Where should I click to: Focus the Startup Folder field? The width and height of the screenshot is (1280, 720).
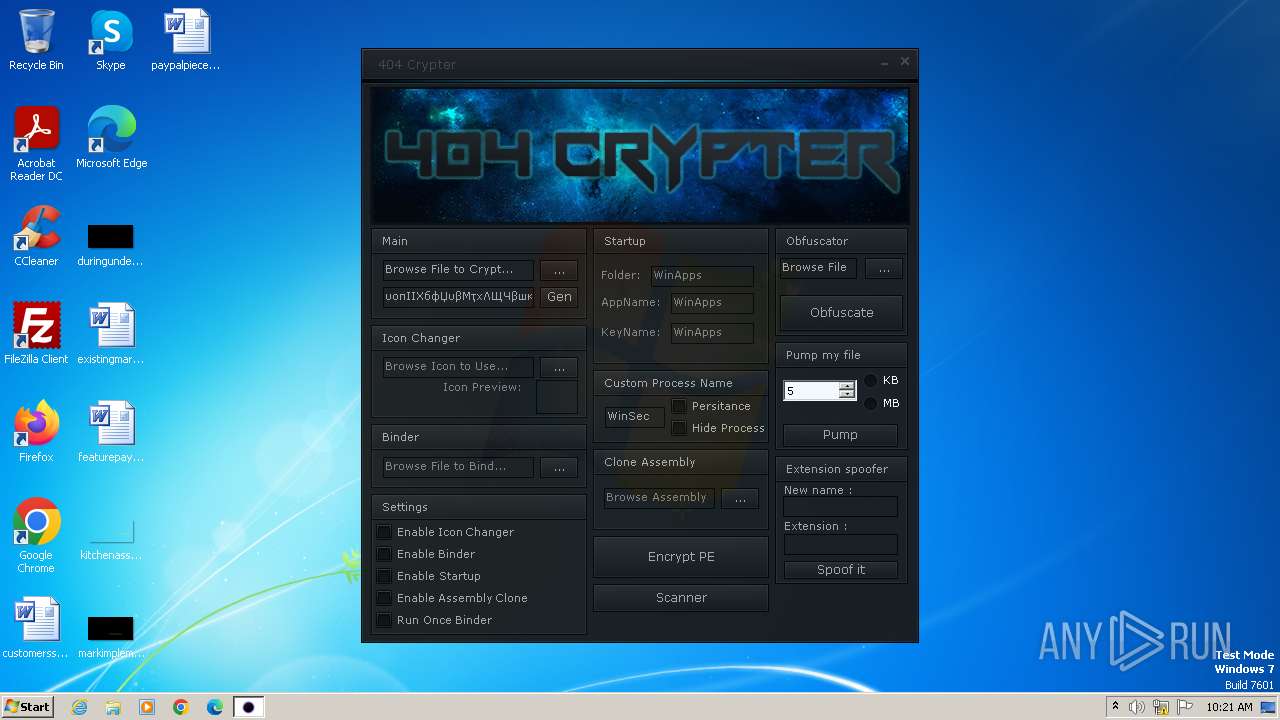(x=702, y=276)
